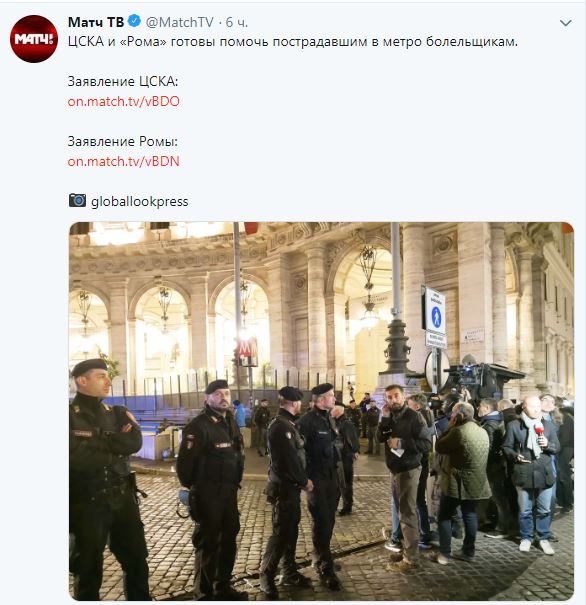Screen dimensions: 586x605
Task: Open the Матч ТВ round avatar logo
Action: click(34, 39)
